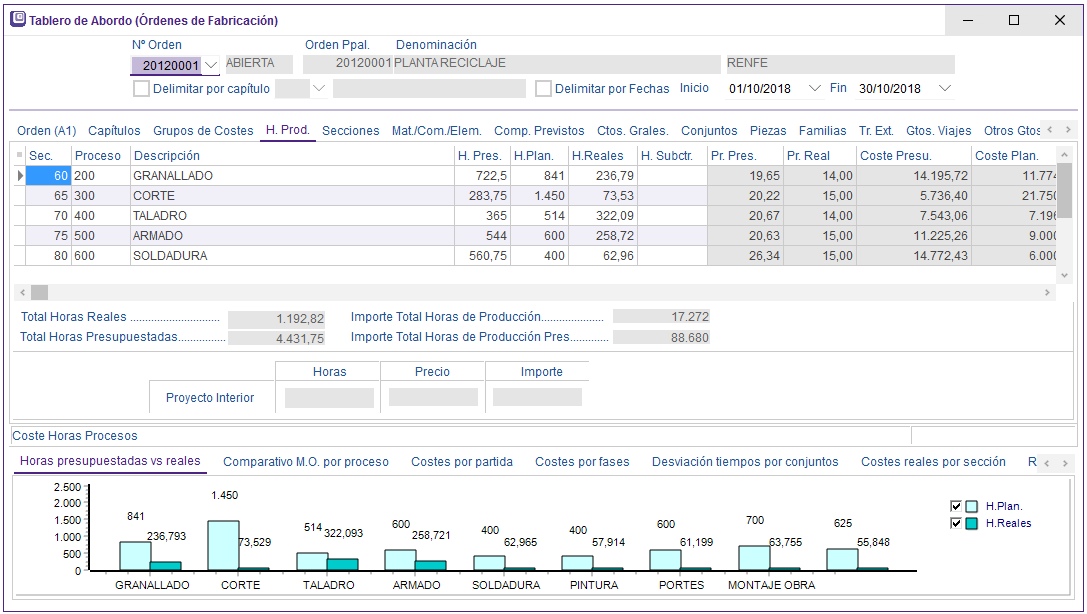Click the Coste Presu. column header
1087x614 pixels.
coord(912,155)
